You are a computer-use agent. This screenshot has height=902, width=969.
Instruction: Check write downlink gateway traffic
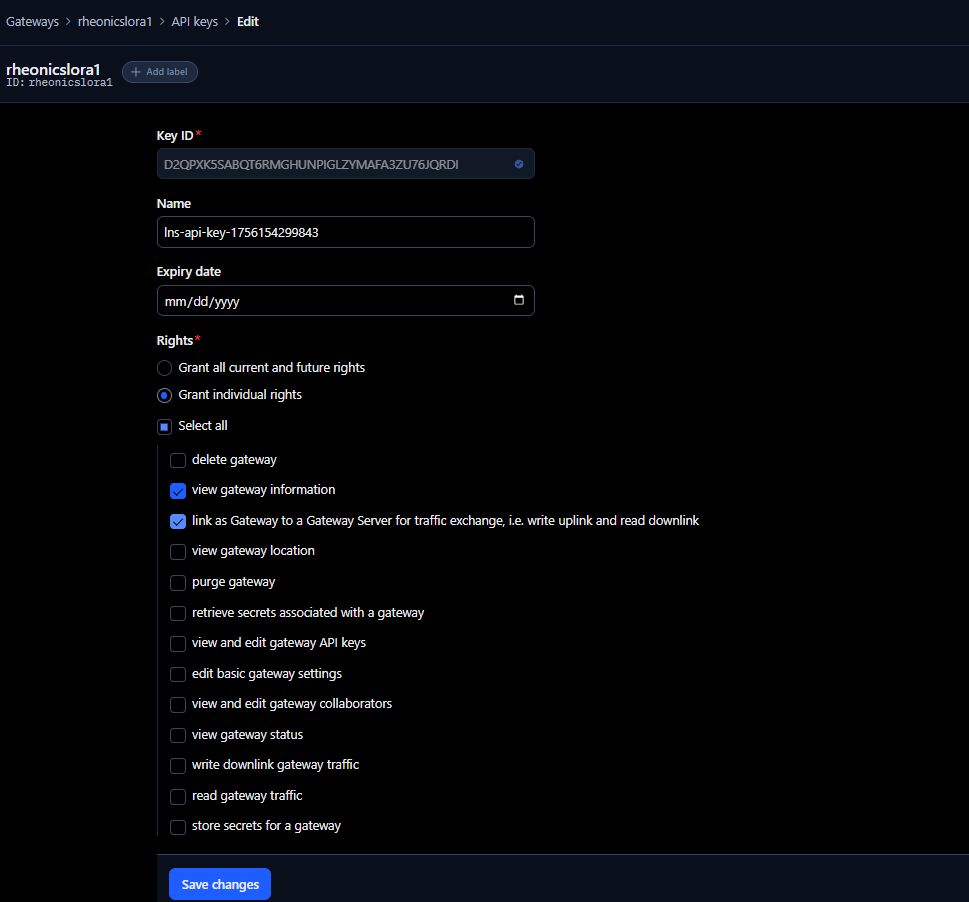pyautogui.click(x=178, y=765)
